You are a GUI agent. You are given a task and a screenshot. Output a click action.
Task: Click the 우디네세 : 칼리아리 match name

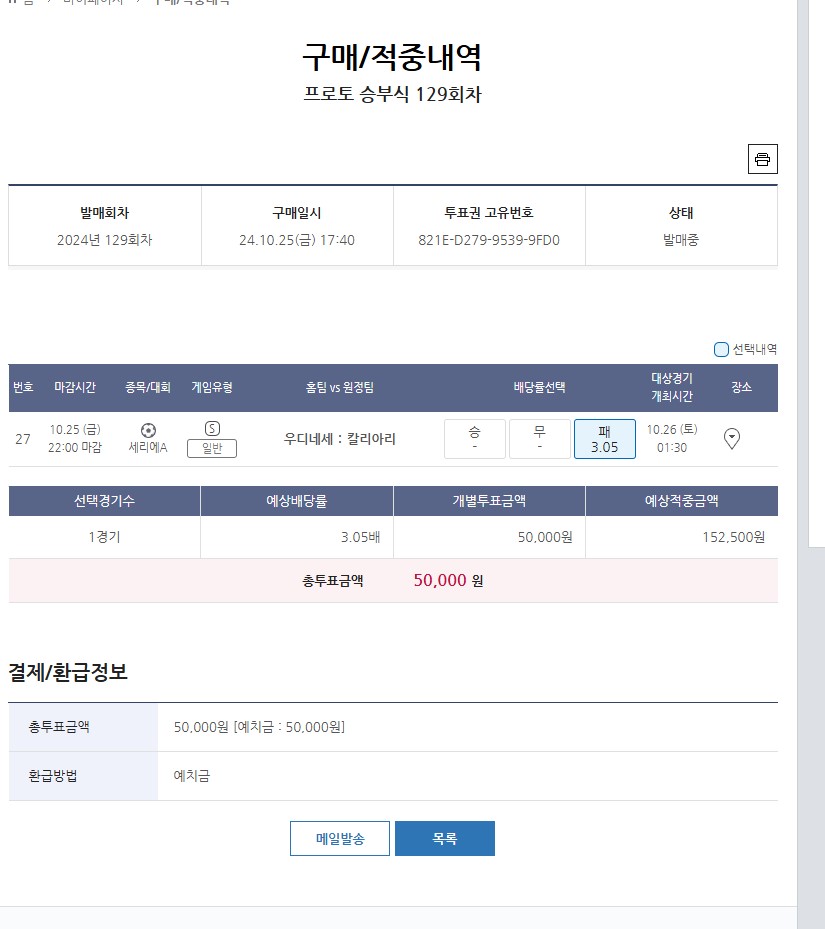click(340, 439)
